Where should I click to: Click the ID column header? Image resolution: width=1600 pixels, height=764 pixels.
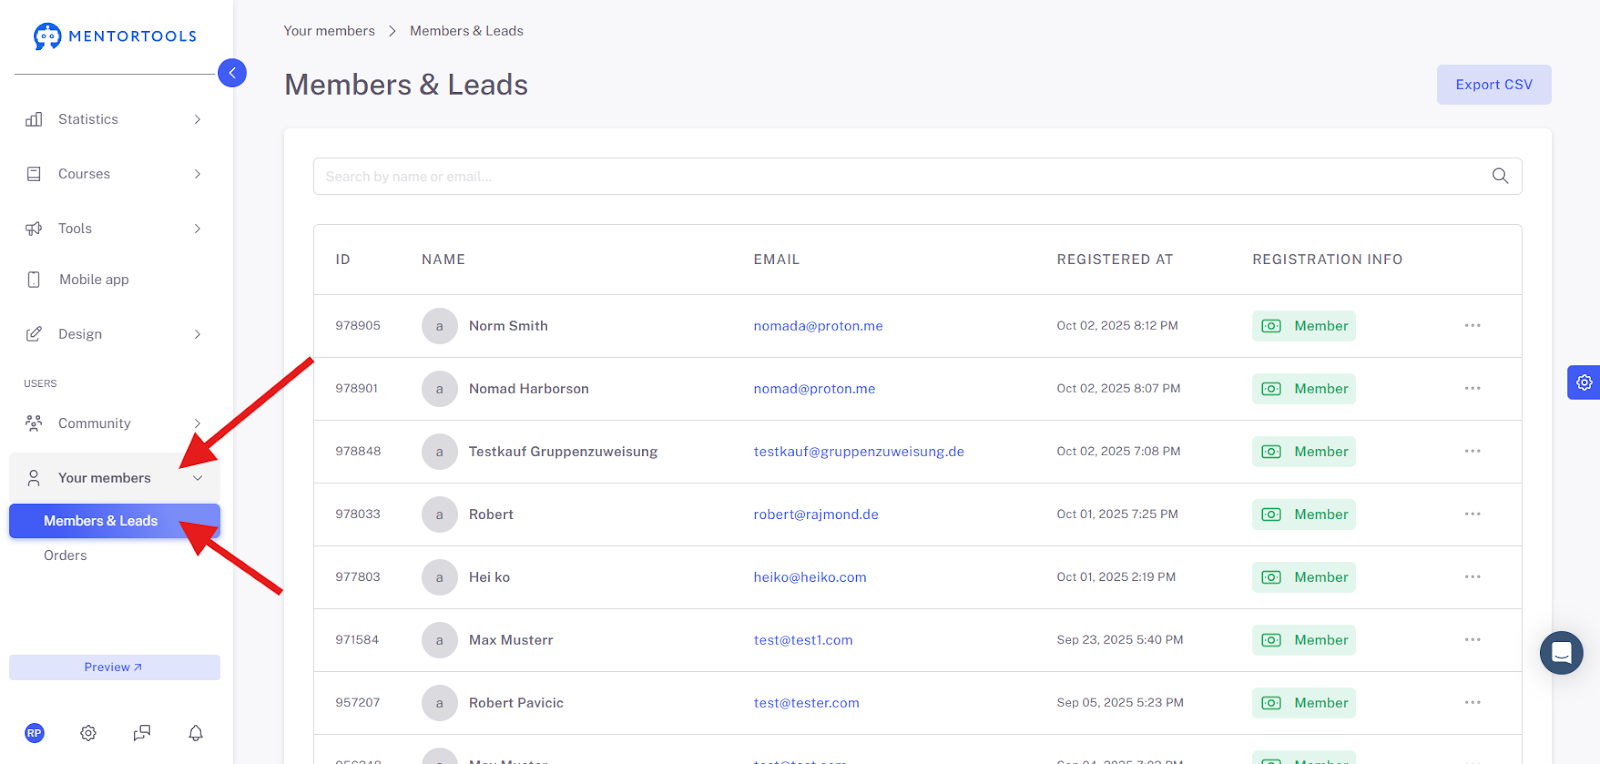pyautogui.click(x=343, y=260)
